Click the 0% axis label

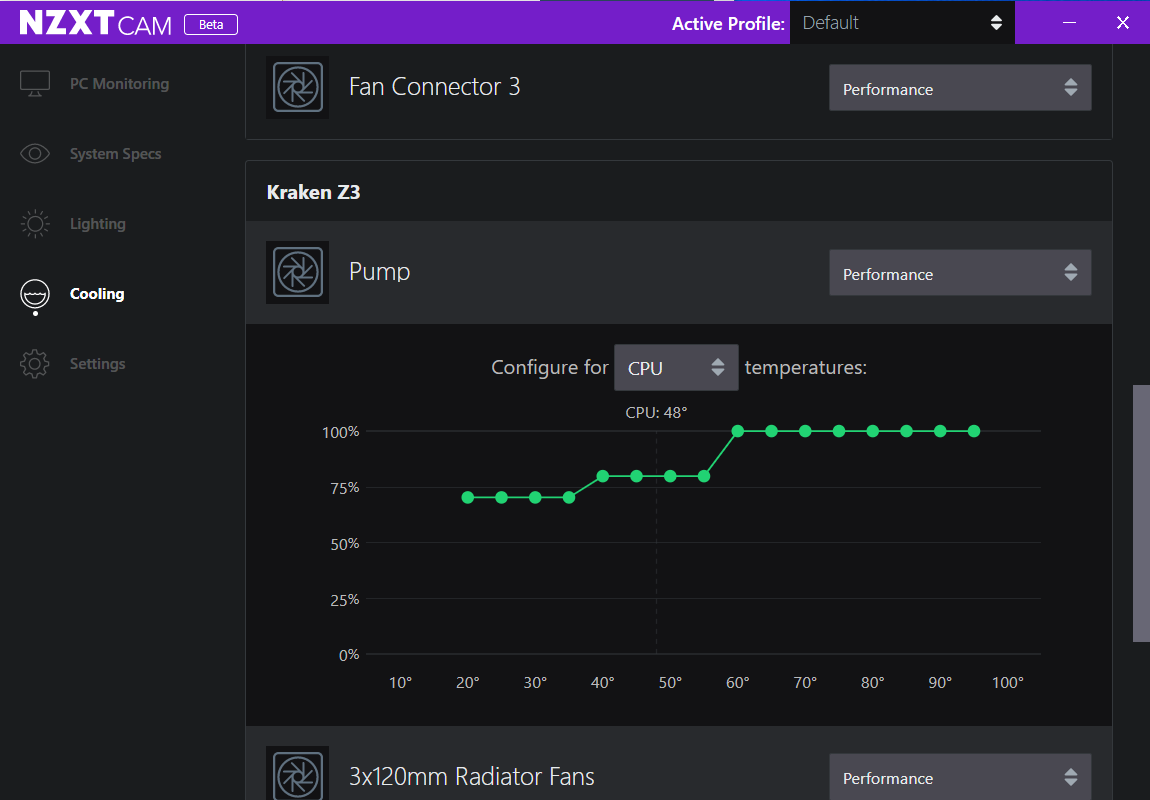point(349,655)
